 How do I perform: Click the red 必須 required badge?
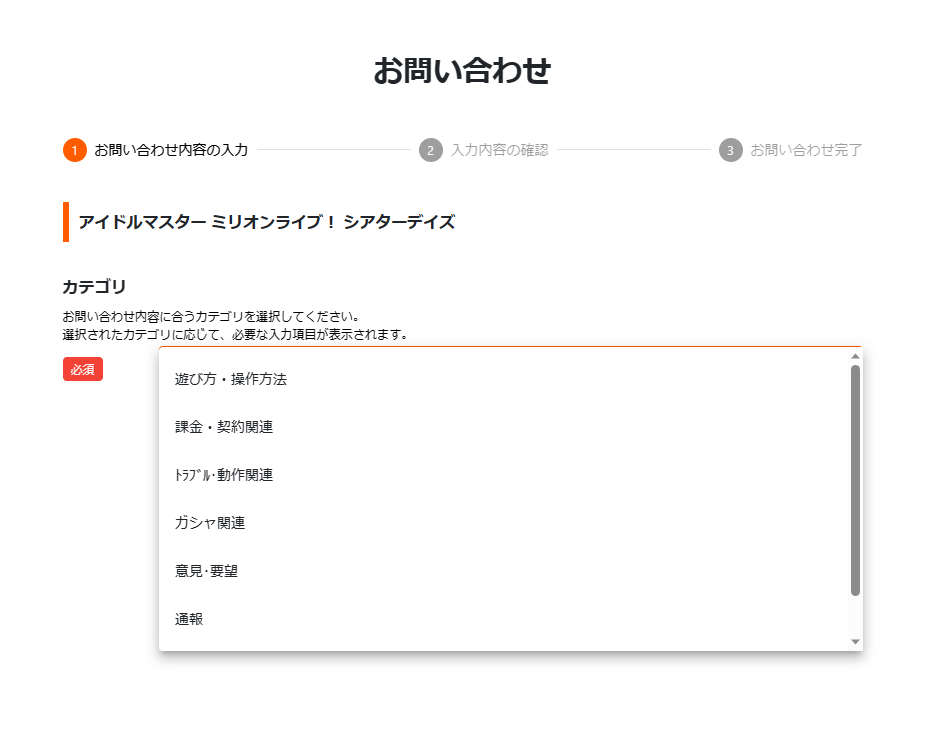[x=83, y=369]
